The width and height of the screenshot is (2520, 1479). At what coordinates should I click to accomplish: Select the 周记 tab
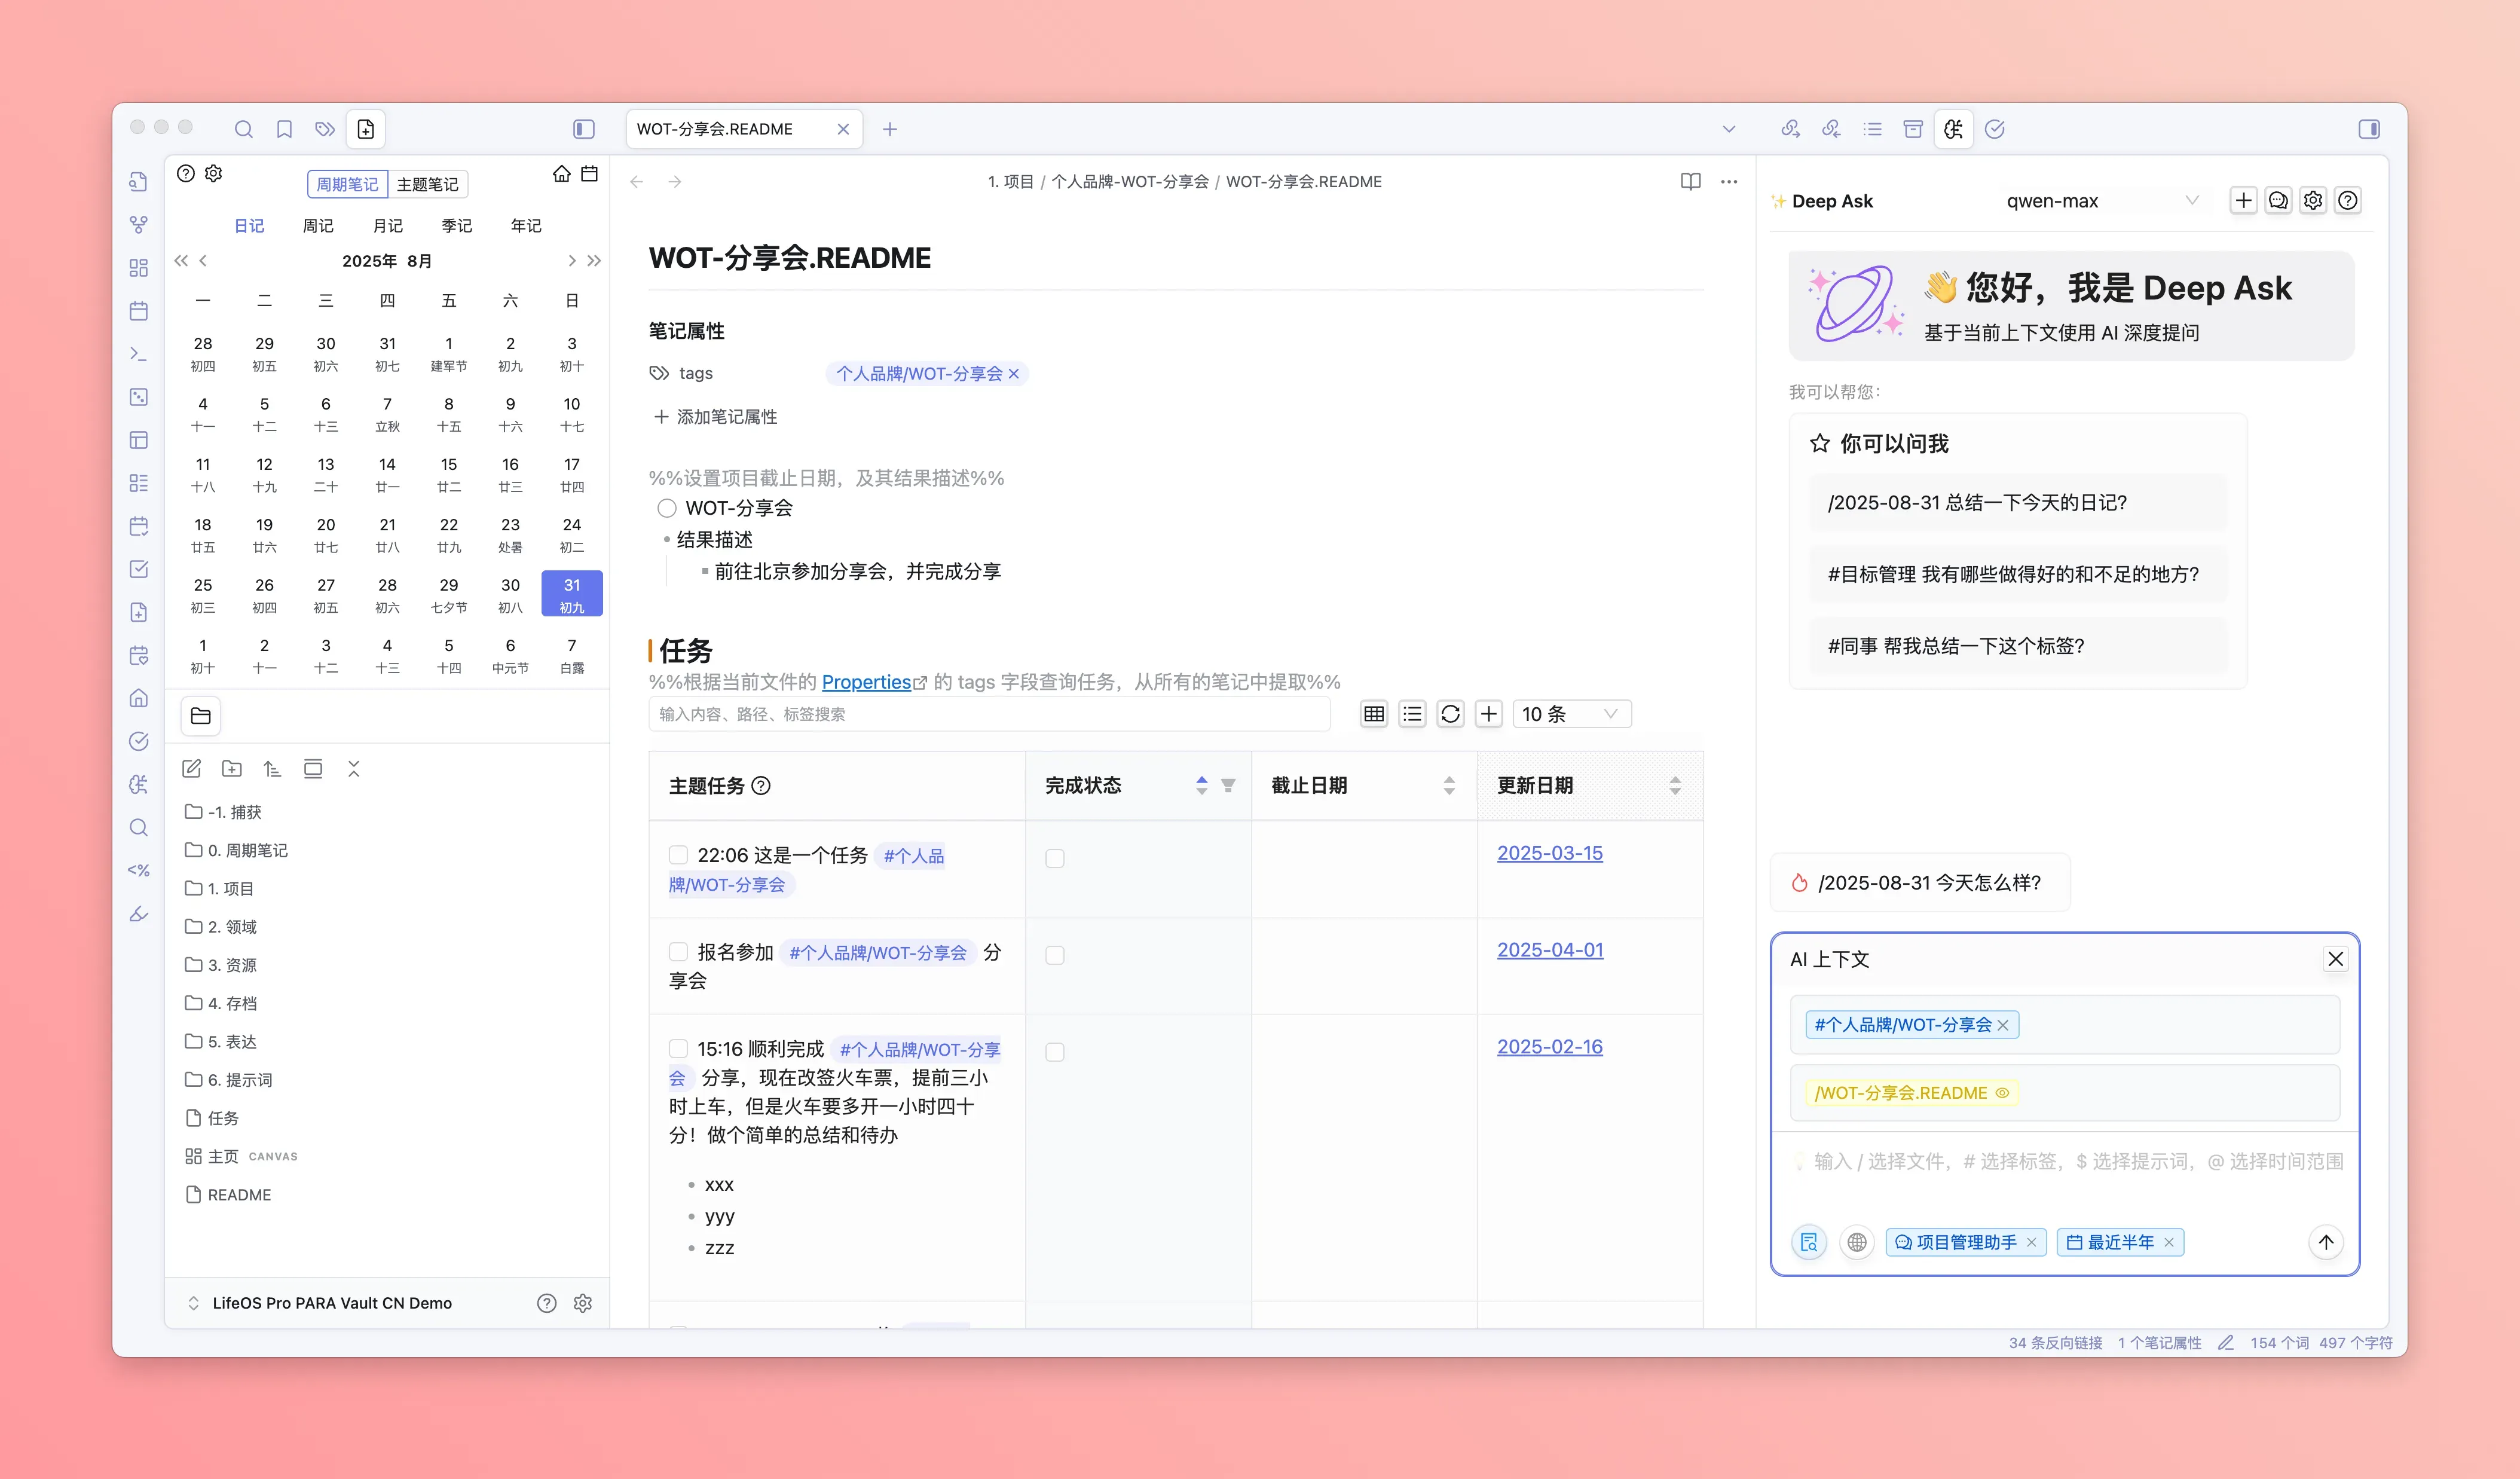(318, 226)
